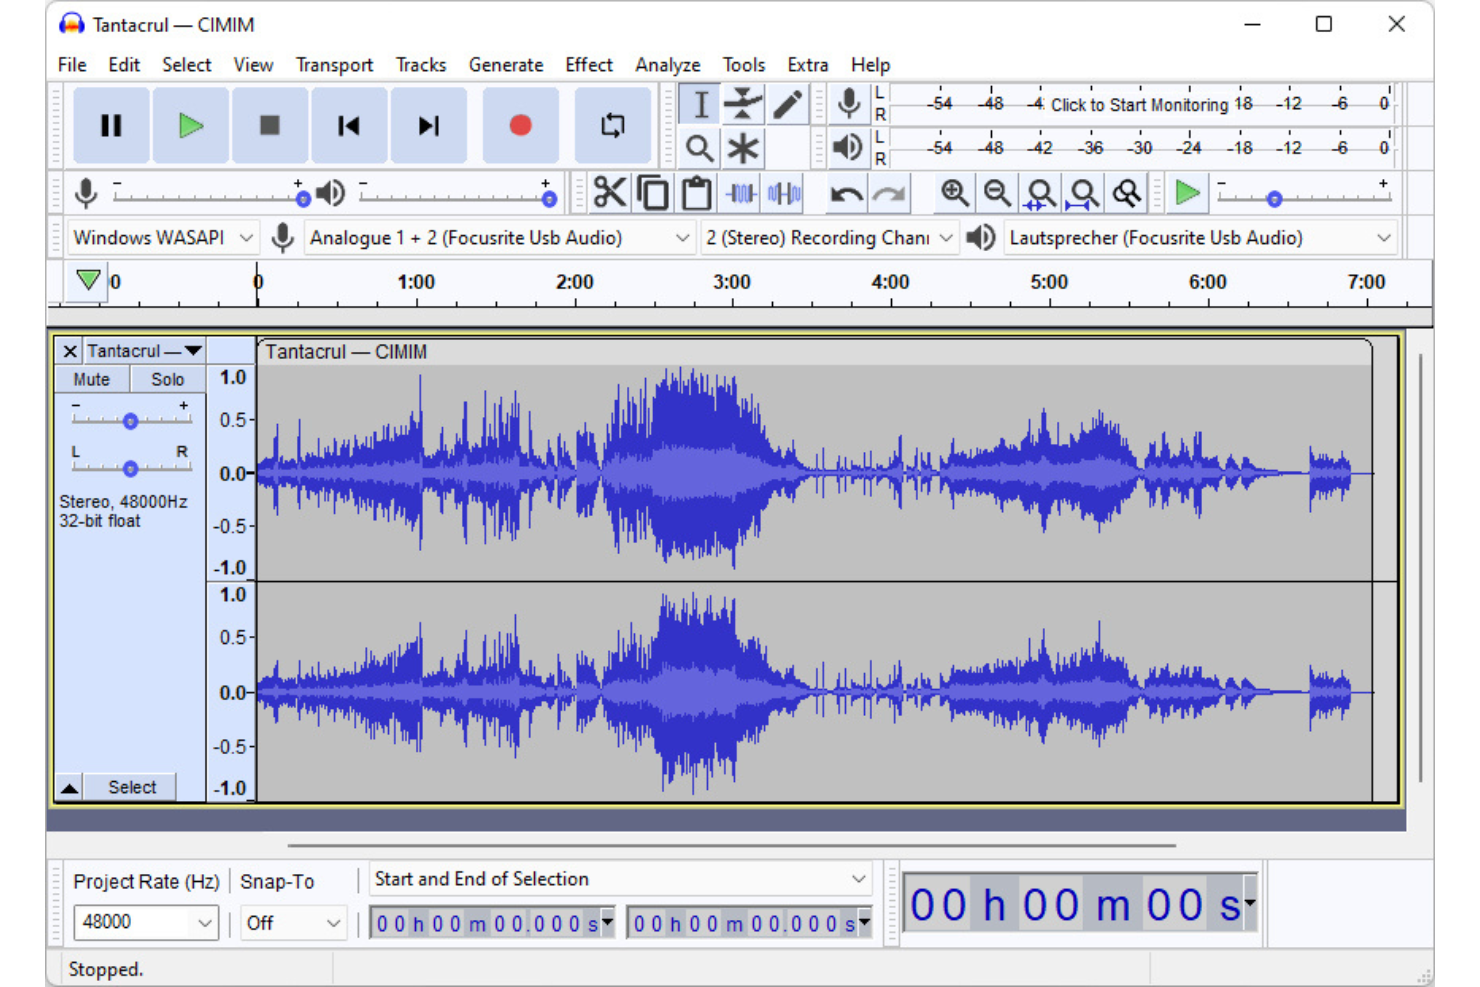The height and width of the screenshot is (987, 1480).
Task: Open the Tantacrul track name menu
Action: (x=144, y=351)
